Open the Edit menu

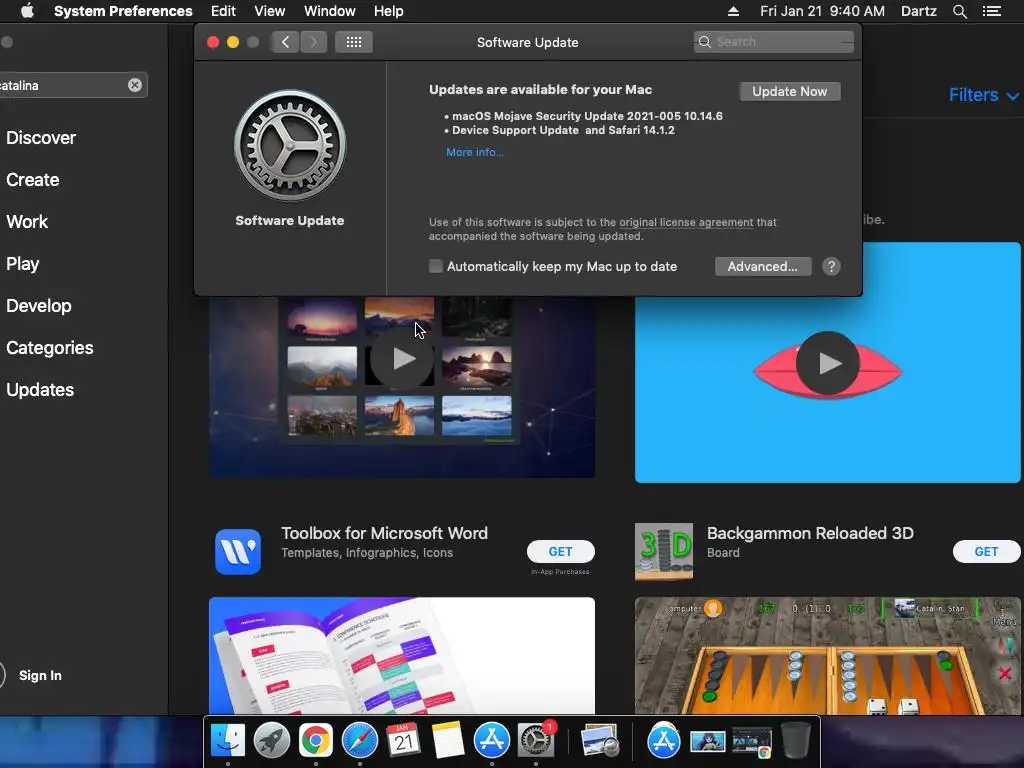(223, 11)
